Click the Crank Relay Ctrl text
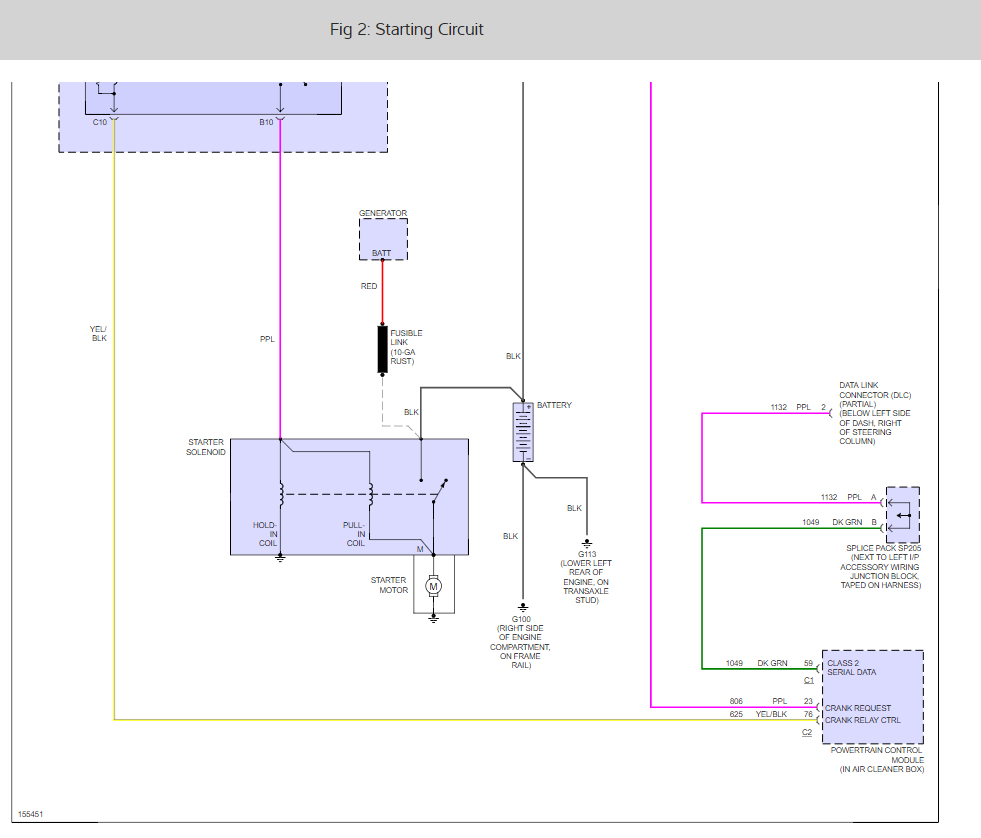 [x=863, y=720]
